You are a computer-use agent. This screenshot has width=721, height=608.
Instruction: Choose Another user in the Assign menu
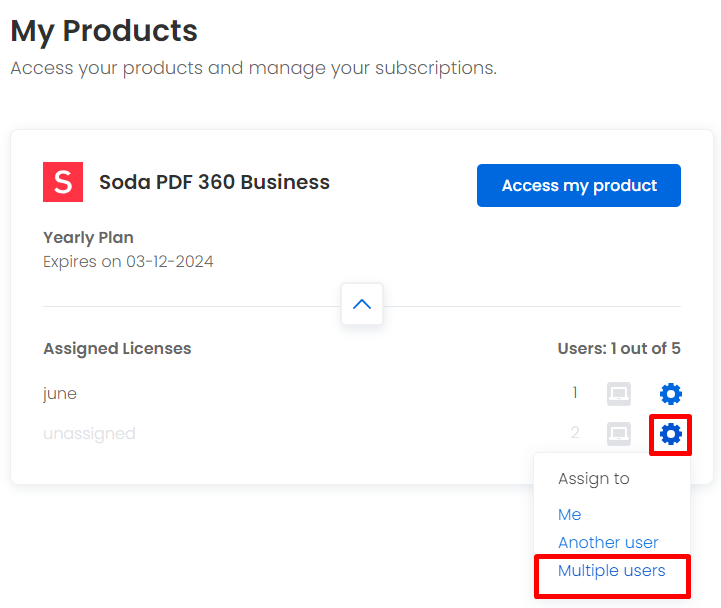[608, 542]
